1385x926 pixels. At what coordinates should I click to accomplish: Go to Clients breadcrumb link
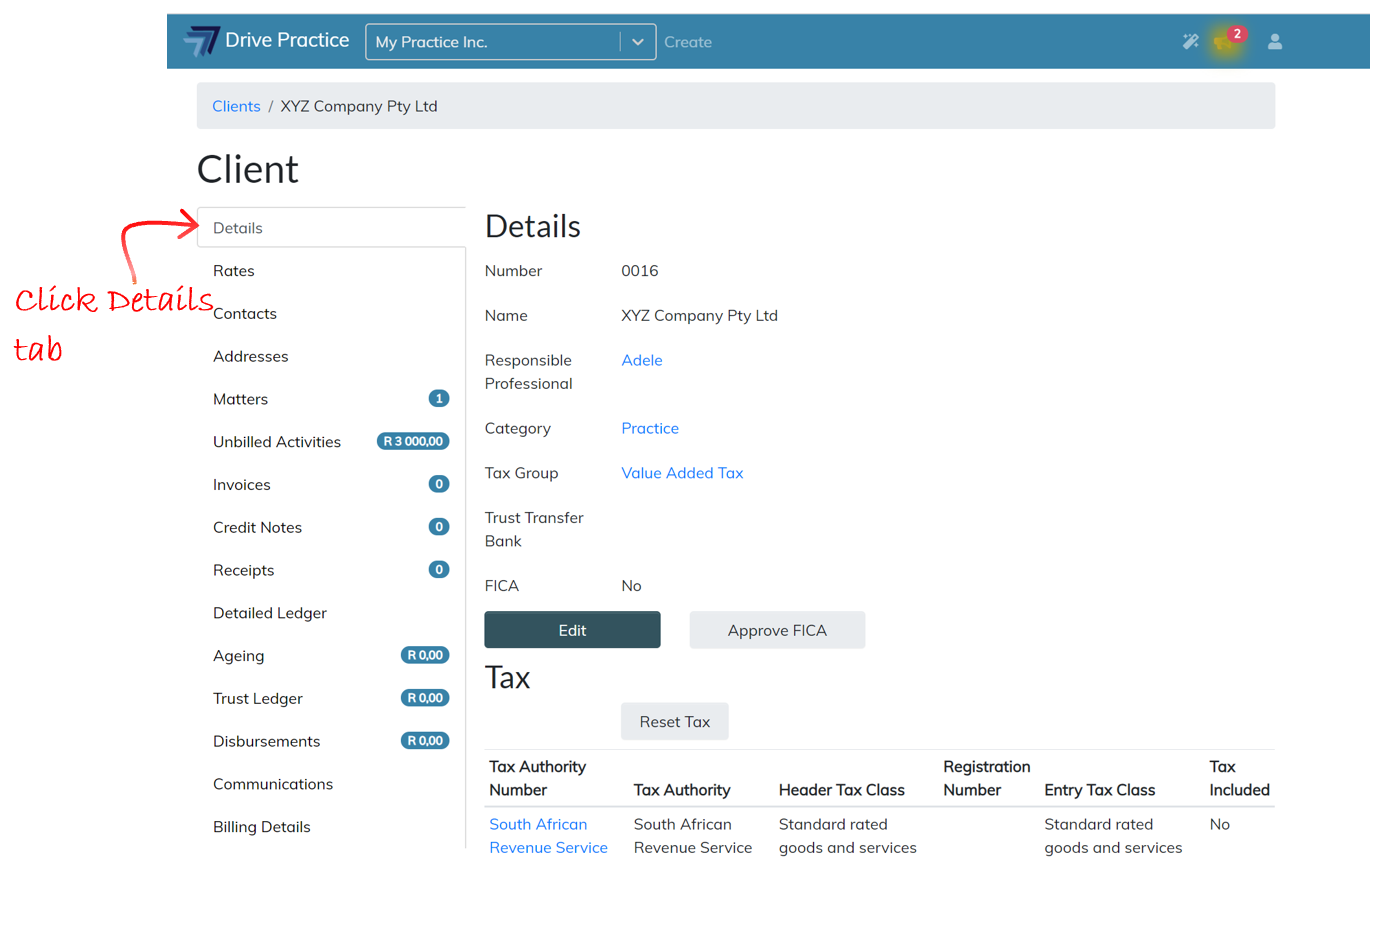[236, 106]
